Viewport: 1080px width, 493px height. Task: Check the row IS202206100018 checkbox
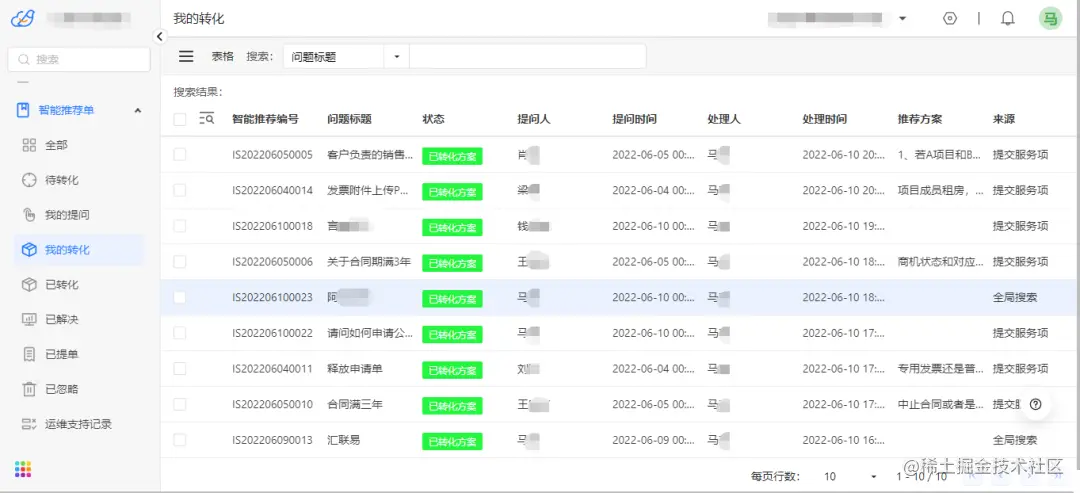pyautogui.click(x=180, y=226)
